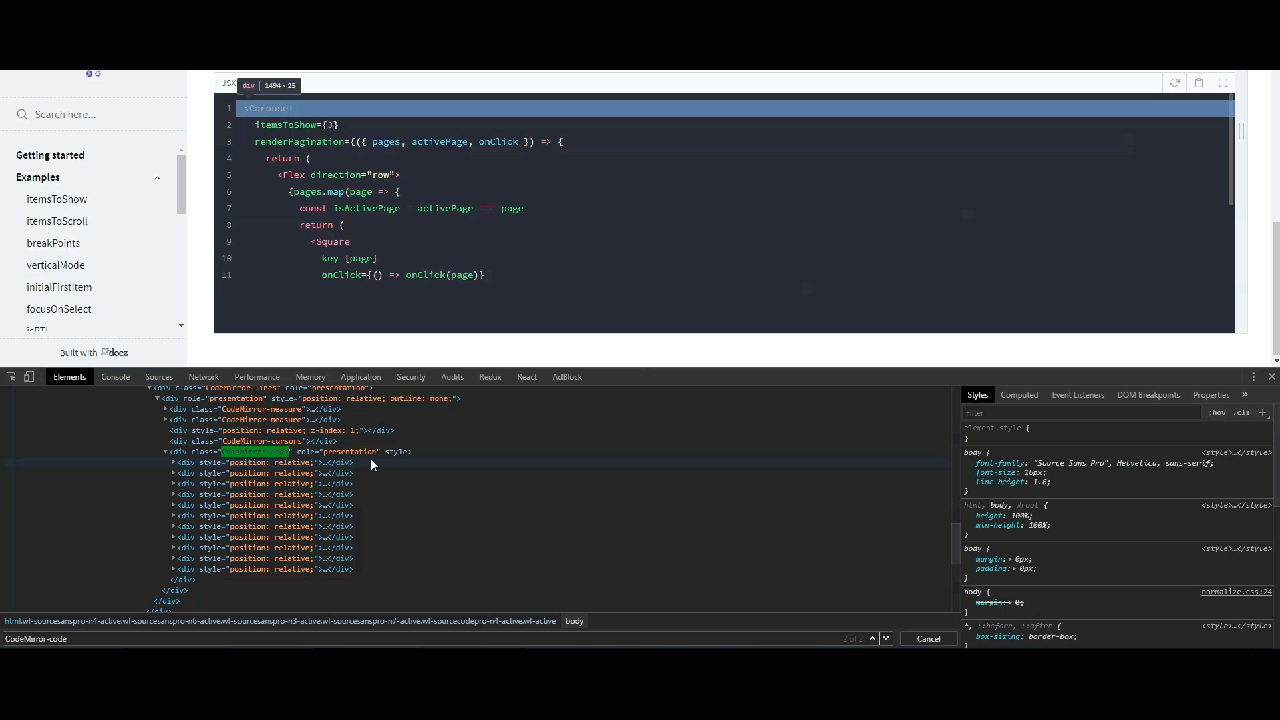
Task: Click the renderPagination line in the editor
Action: click(x=409, y=141)
